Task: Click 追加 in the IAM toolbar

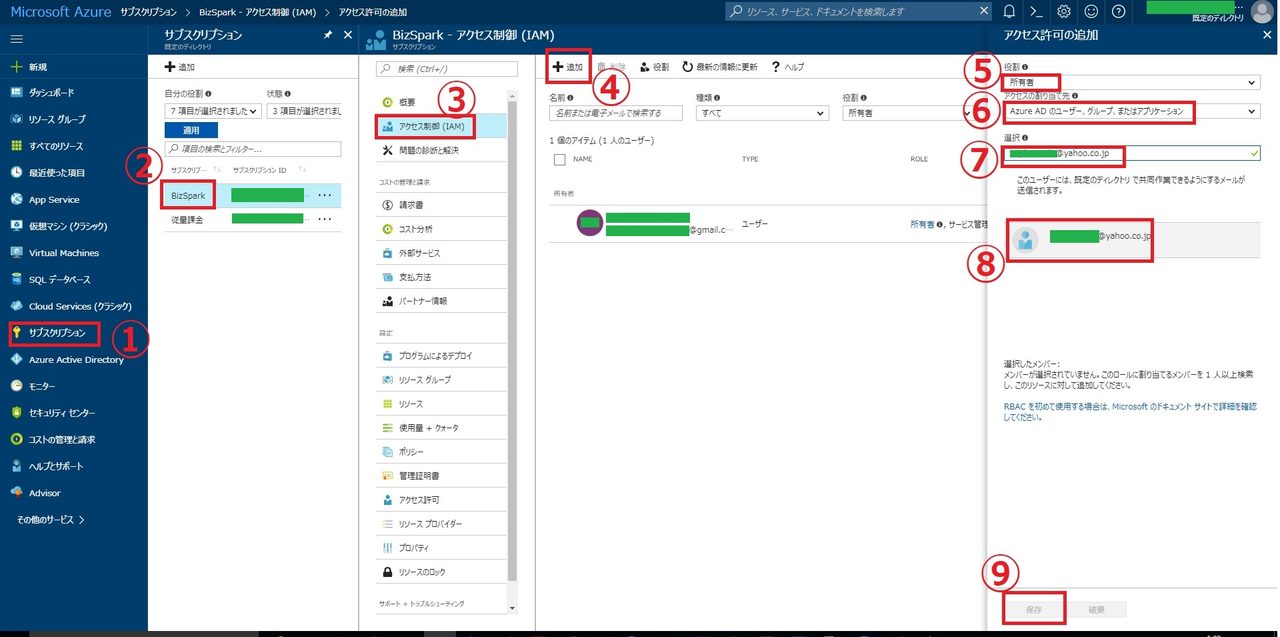Action: 568,67
